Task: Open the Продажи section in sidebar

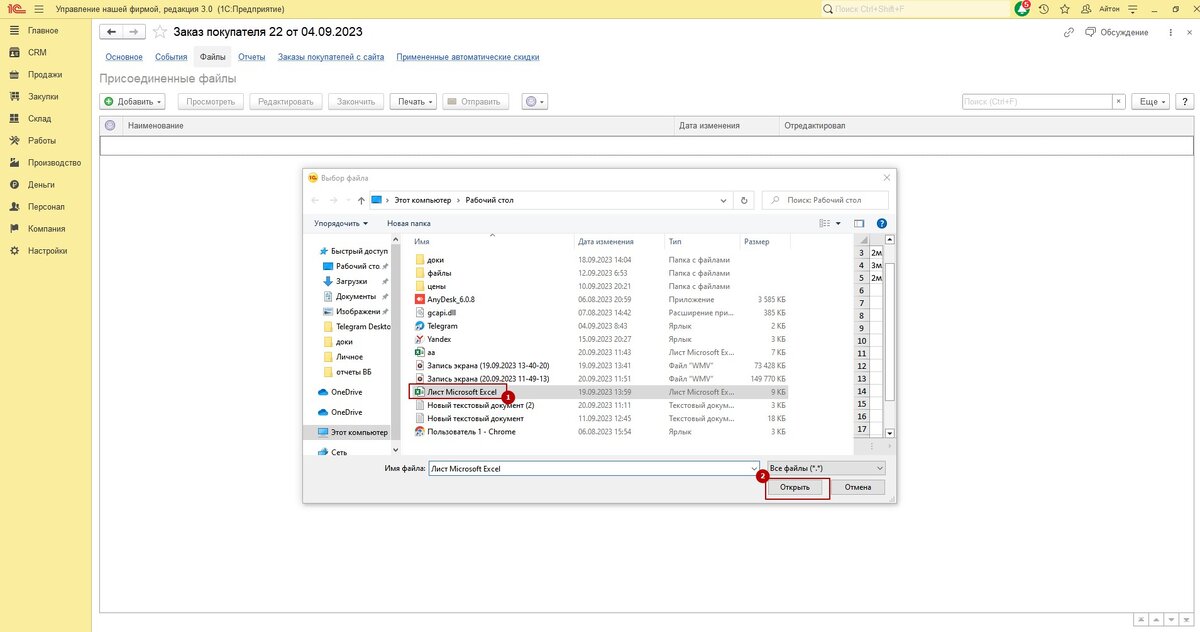Action: (45, 75)
